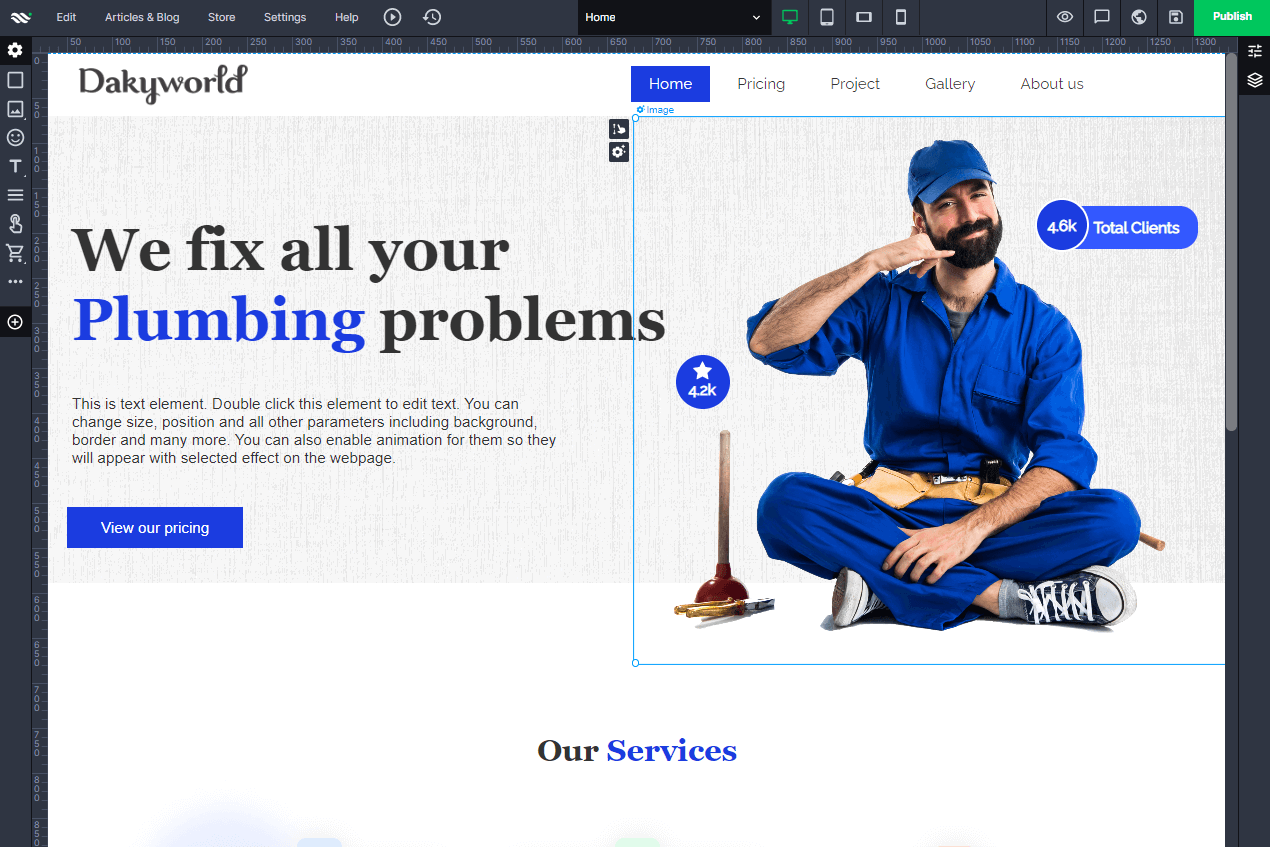Viewport: 1270px width, 847px height.
Task: Open the layers panel icon
Action: (x=1255, y=80)
